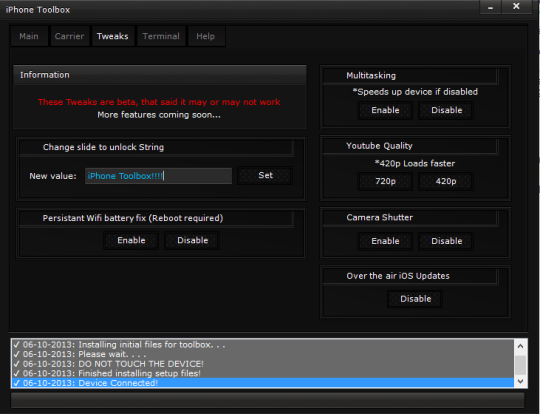Enable Camera Shutter
The image size is (540, 414).
(x=385, y=241)
